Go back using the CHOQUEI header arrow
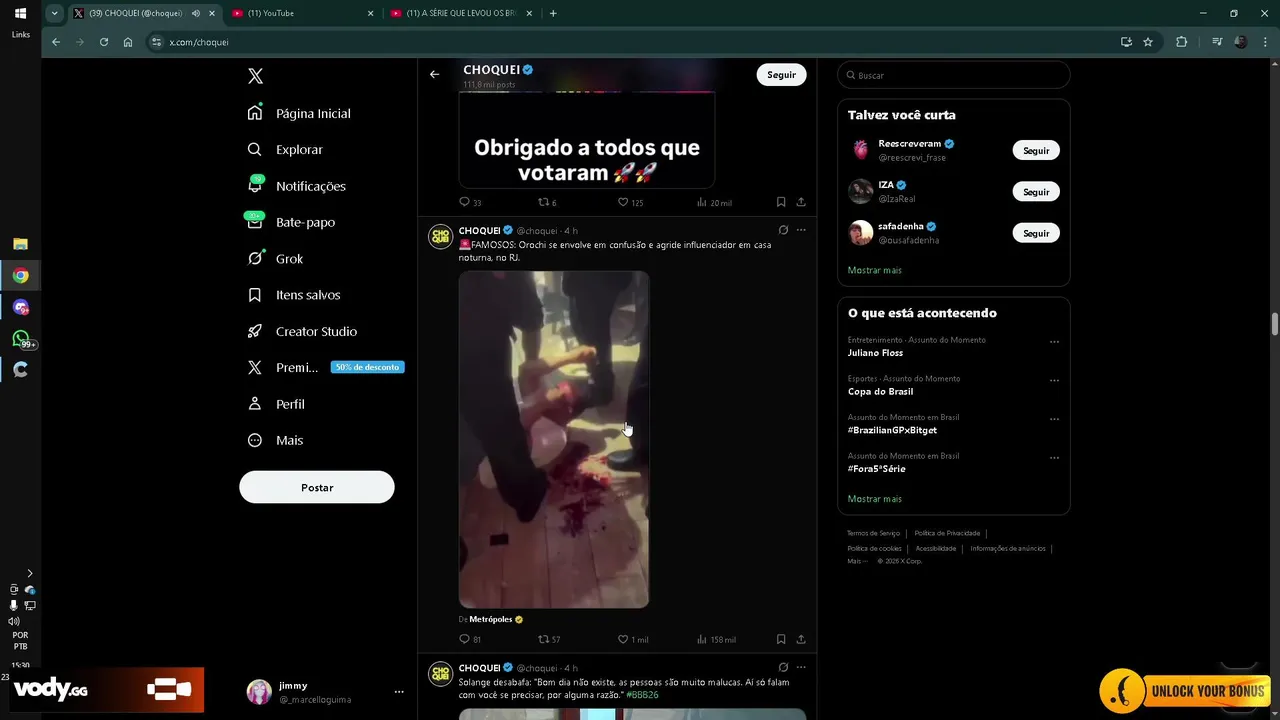The image size is (1280, 720). [x=434, y=74]
